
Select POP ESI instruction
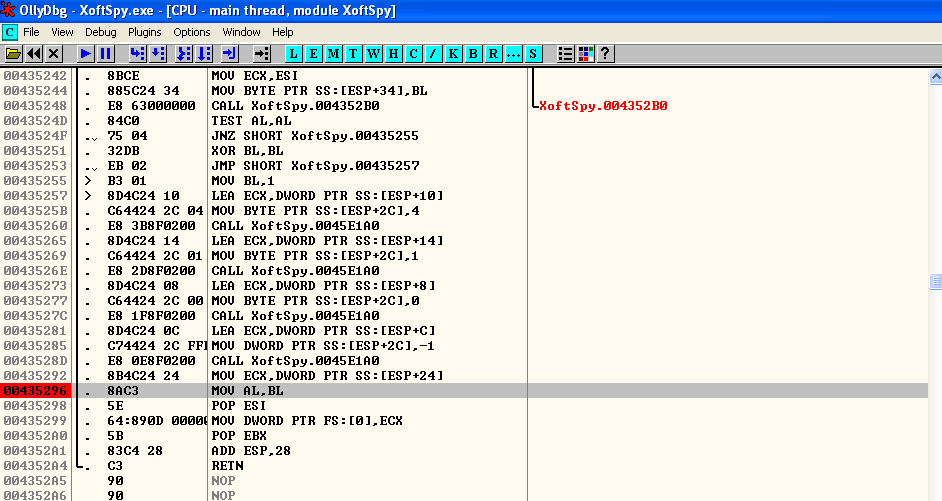(x=239, y=405)
